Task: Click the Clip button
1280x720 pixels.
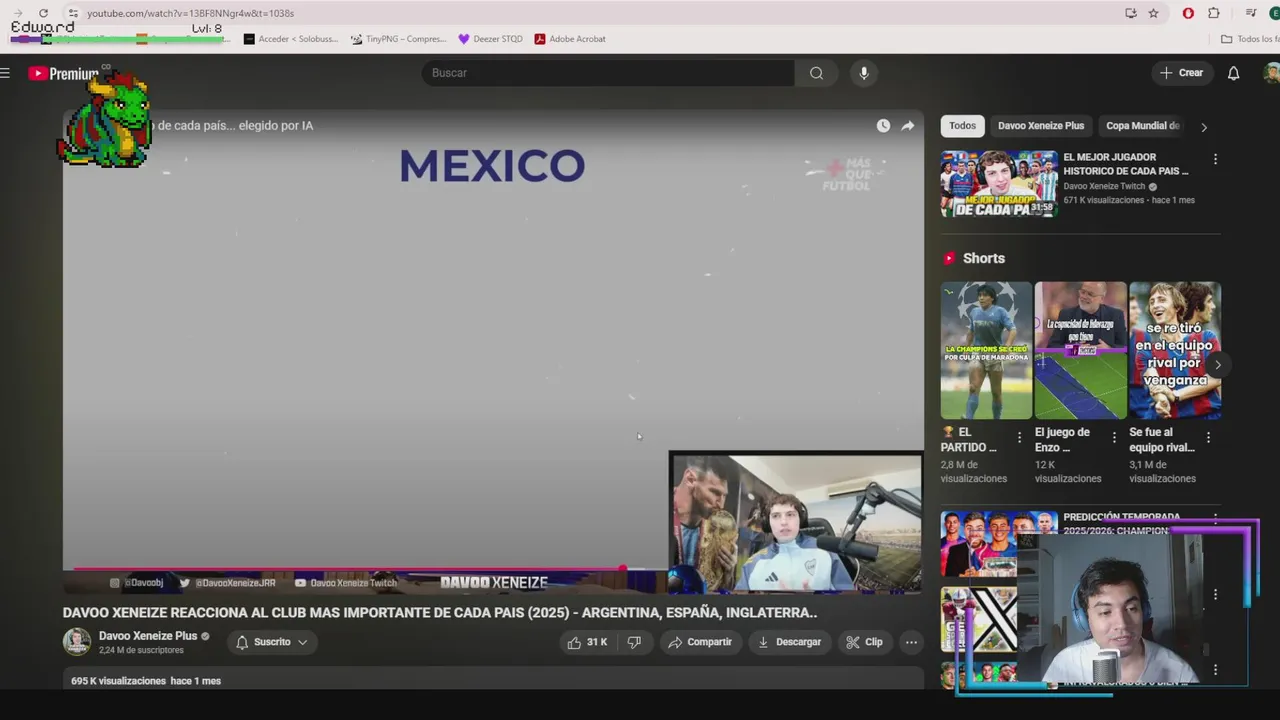Action: pyautogui.click(x=864, y=642)
